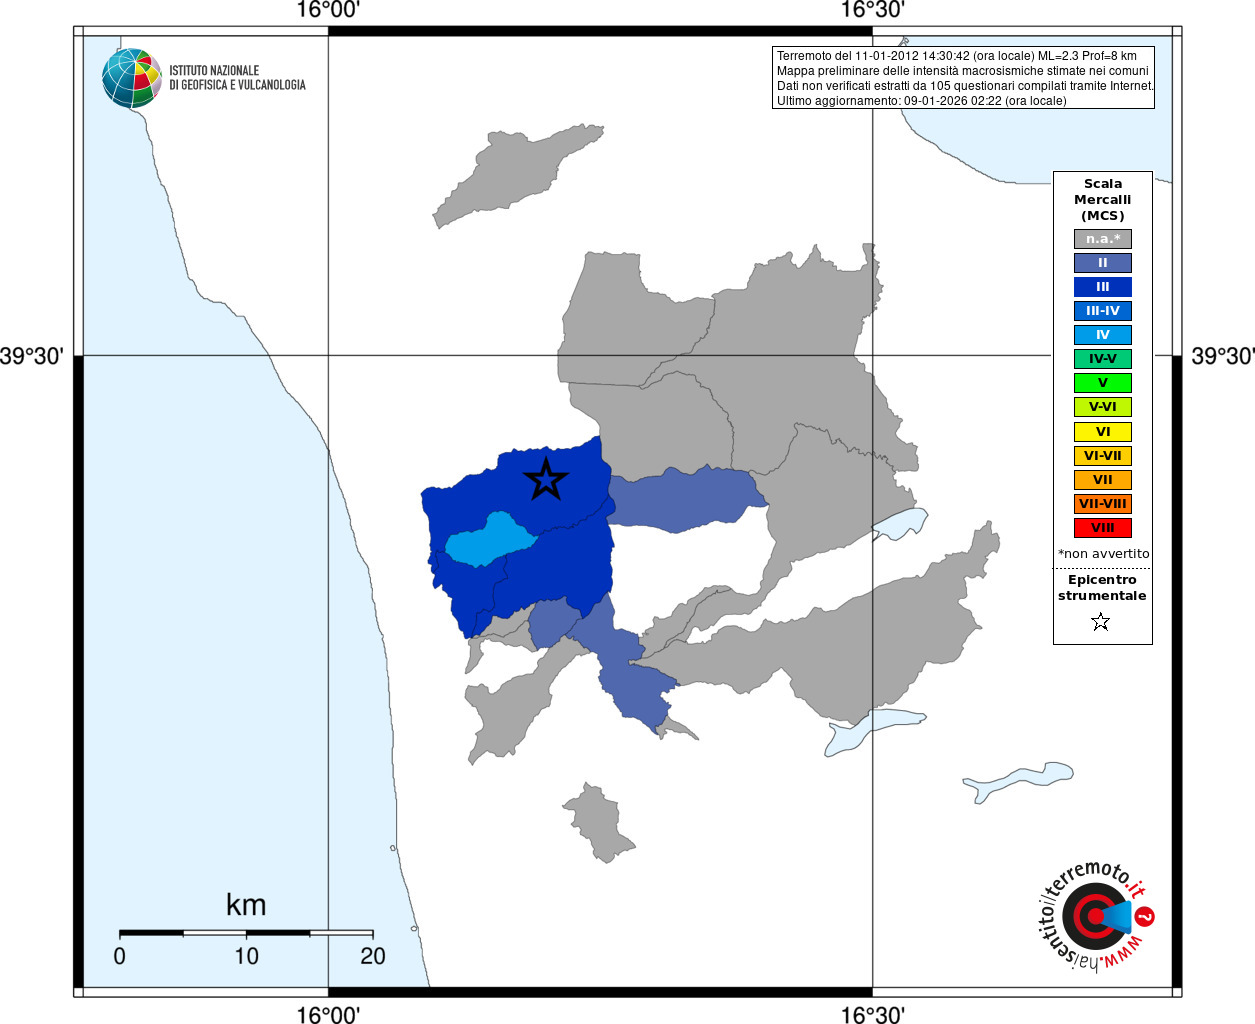Click the red question mark badge

click(x=1146, y=916)
